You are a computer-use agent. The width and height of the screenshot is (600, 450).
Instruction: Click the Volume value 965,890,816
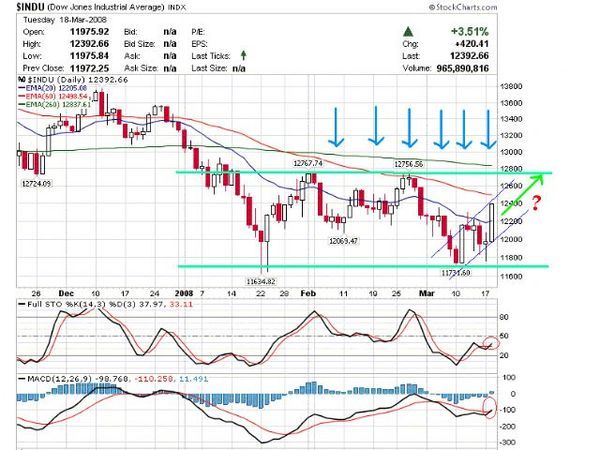[463, 68]
